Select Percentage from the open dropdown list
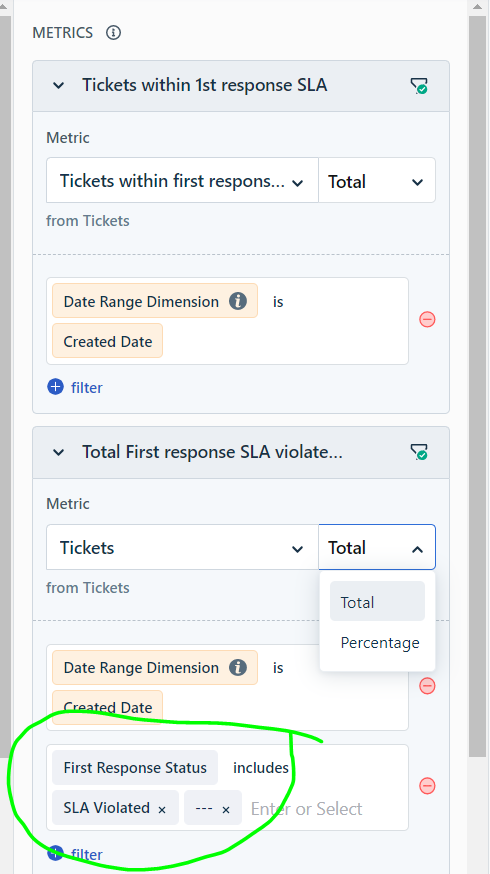This screenshot has height=874, width=490. pyautogui.click(x=380, y=643)
